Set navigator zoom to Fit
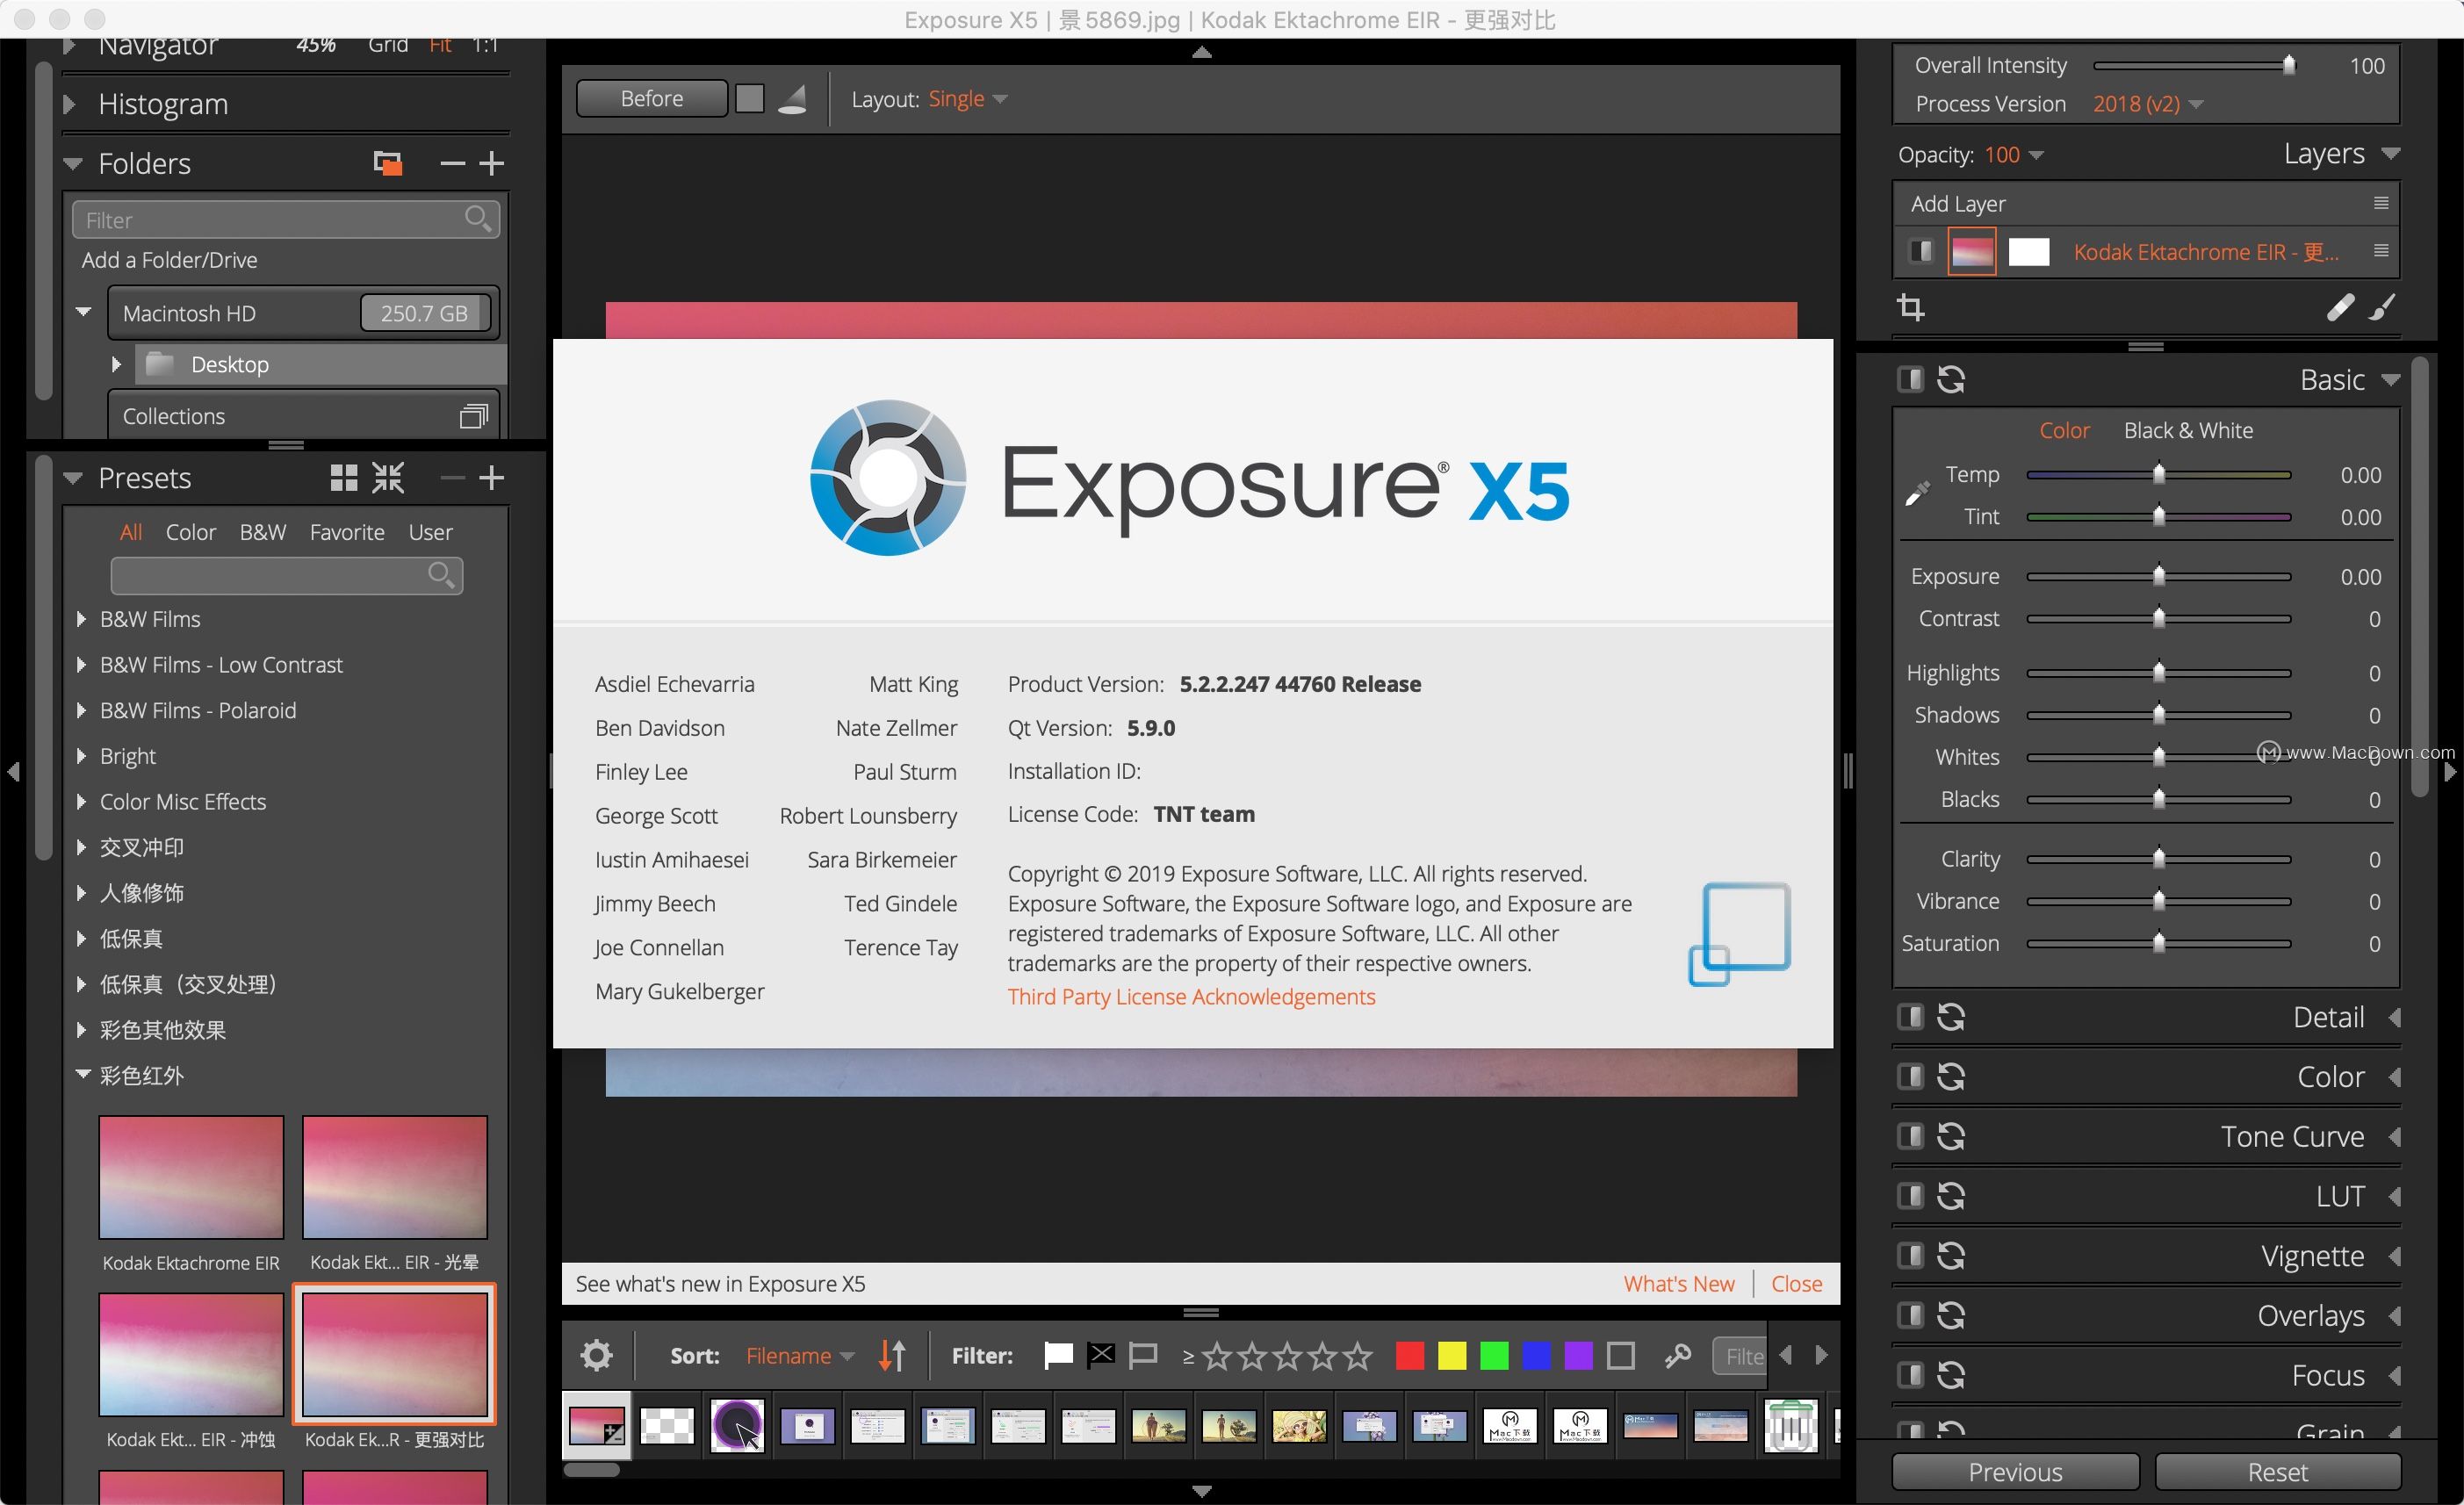 440,46
